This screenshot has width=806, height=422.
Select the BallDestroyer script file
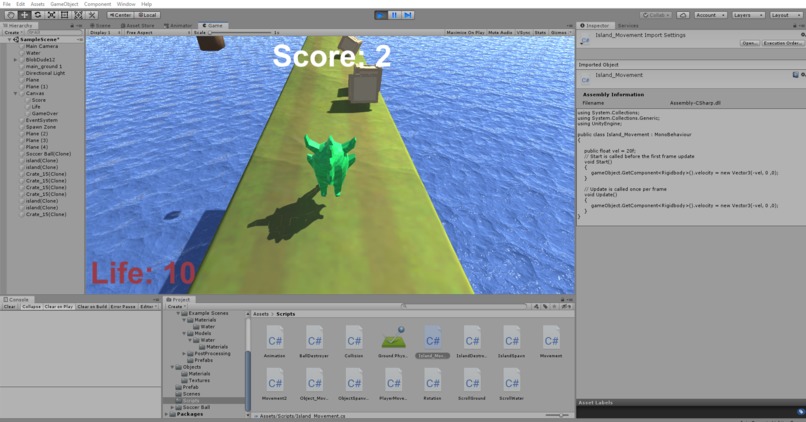click(x=314, y=342)
